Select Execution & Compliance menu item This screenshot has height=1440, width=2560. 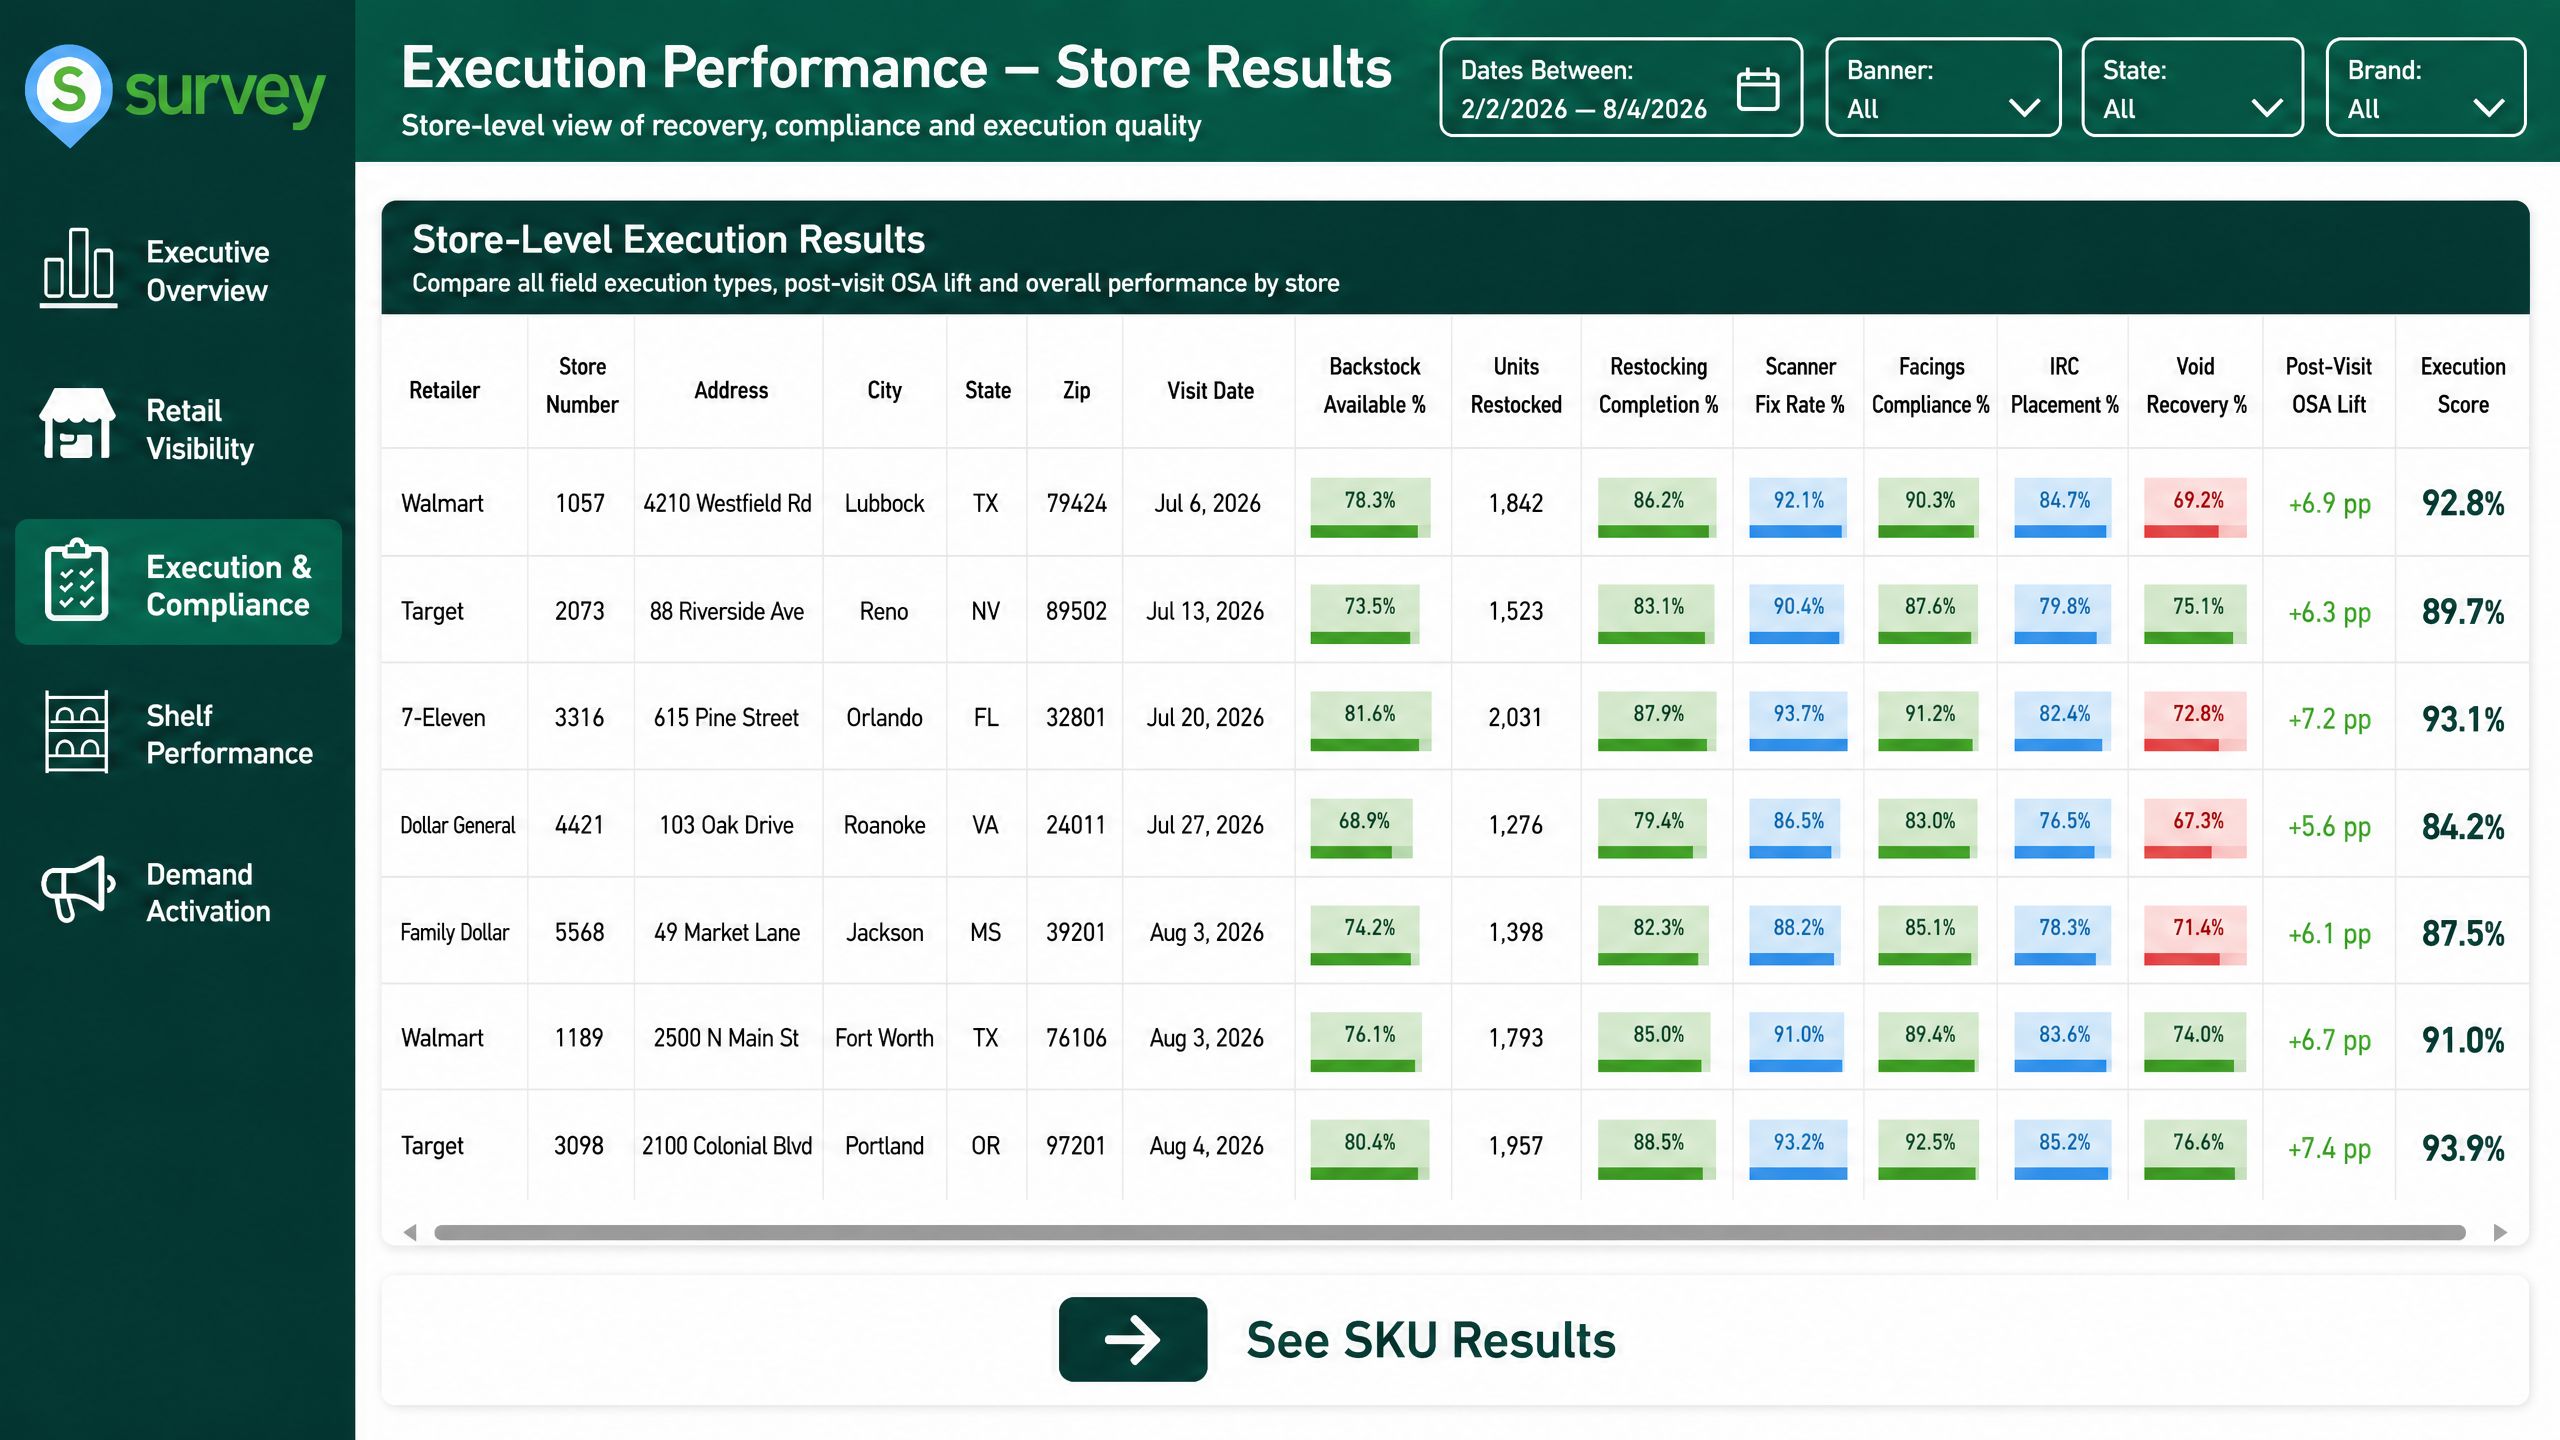tap(178, 582)
